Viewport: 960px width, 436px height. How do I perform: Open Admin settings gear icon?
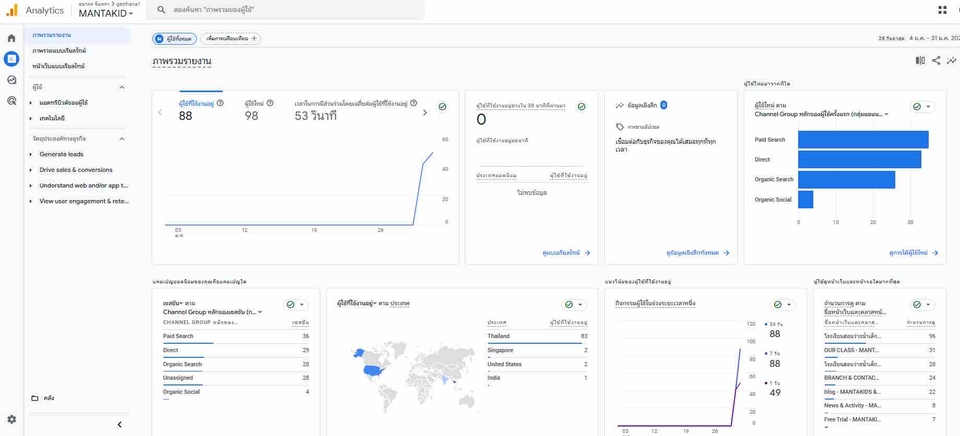11,419
